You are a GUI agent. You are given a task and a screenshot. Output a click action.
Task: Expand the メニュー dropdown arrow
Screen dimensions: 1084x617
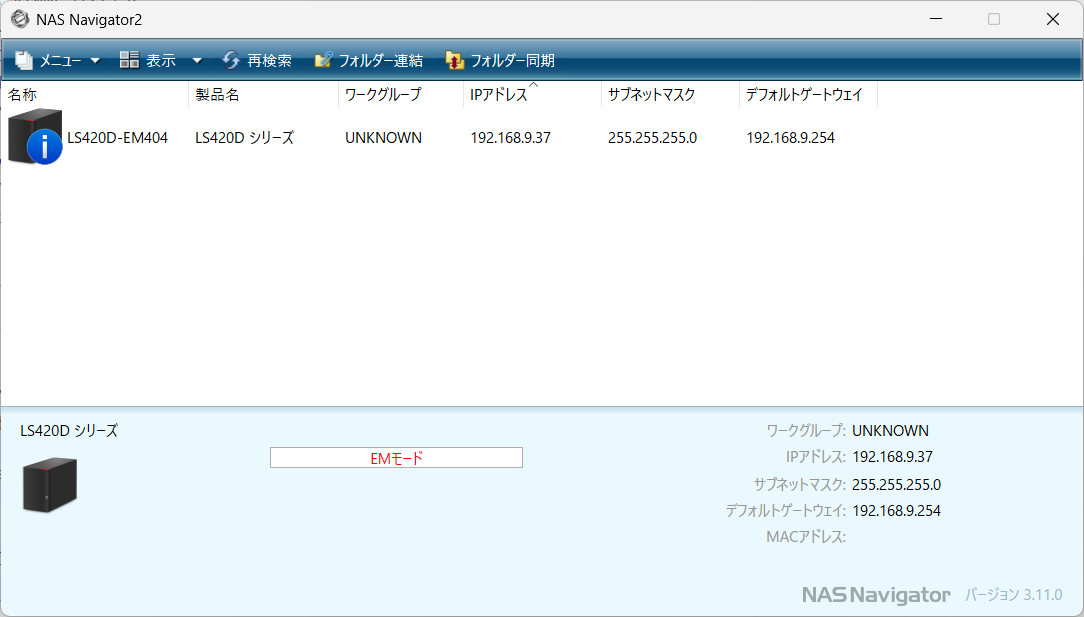pos(95,61)
